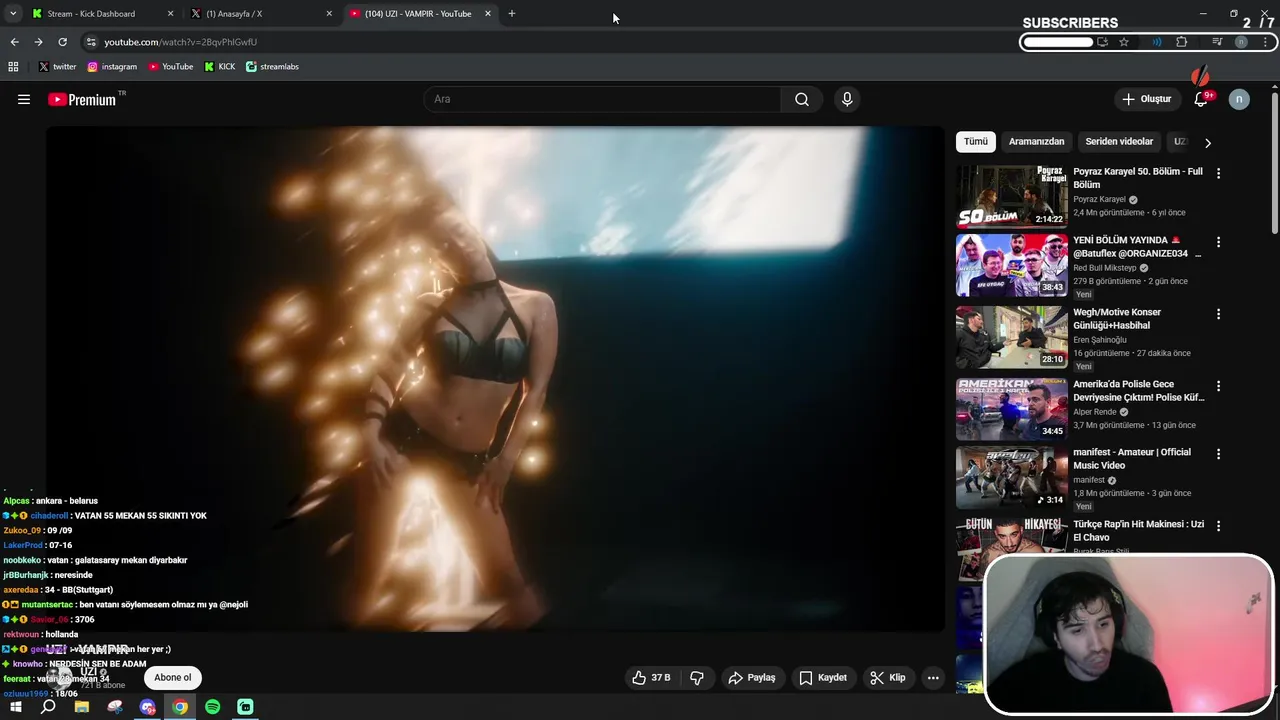The width and height of the screenshot is (1280, 720).
Task: Open streamlabs bookmark
Action: 273,67
